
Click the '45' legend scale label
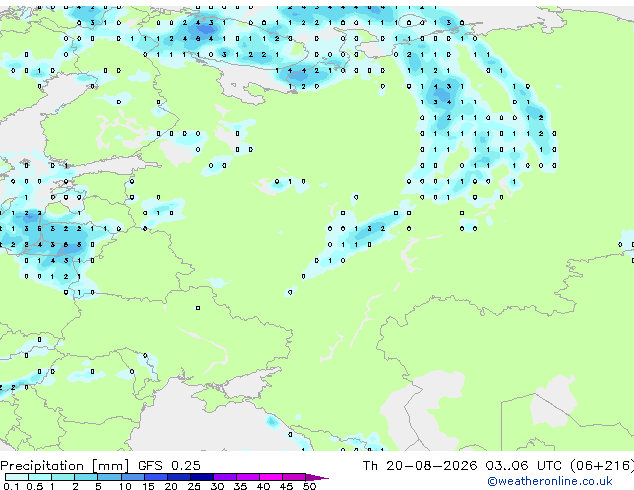point(287,486)
